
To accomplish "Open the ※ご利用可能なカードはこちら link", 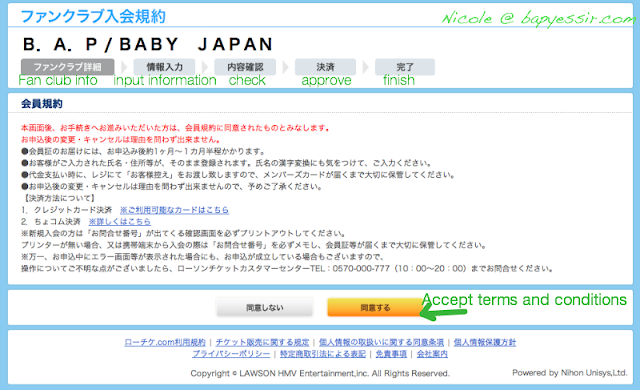I will (174, 210).
